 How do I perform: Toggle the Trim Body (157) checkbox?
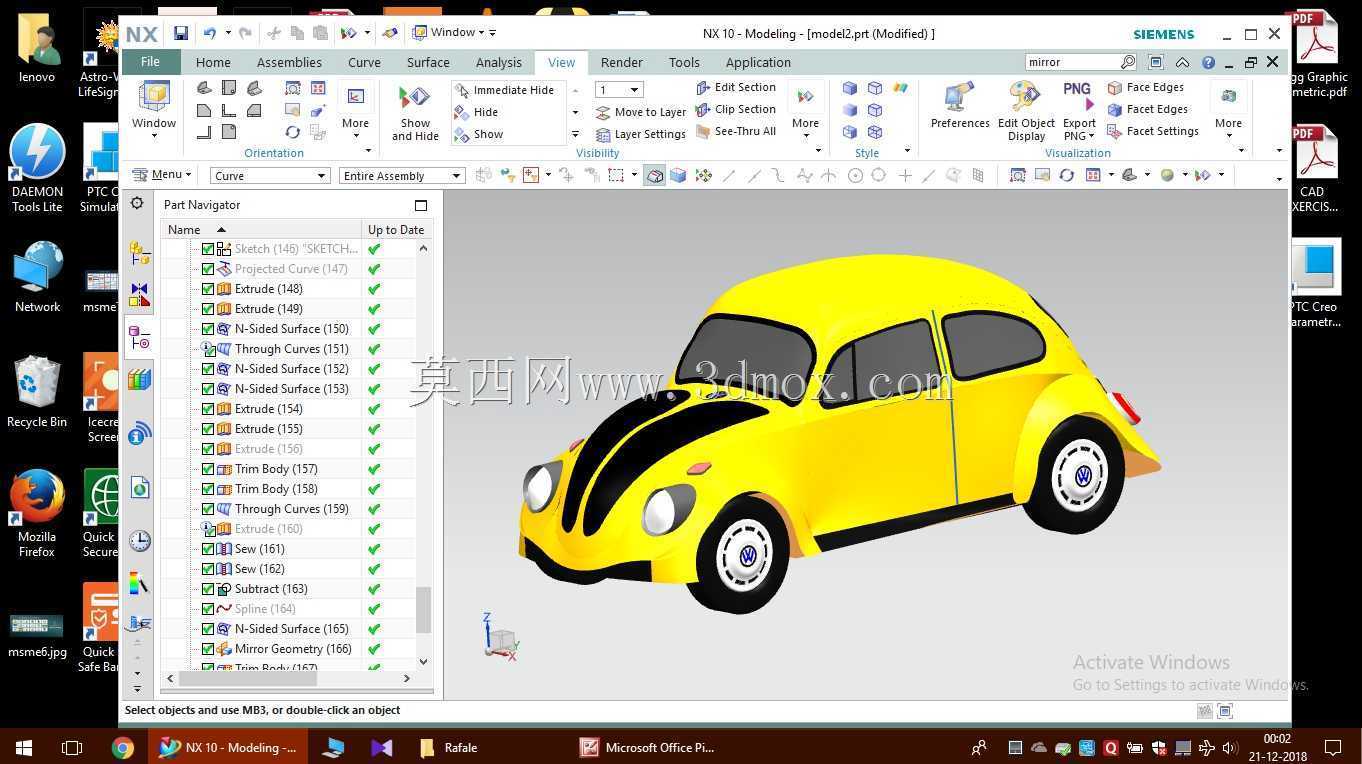coord(208,469)
